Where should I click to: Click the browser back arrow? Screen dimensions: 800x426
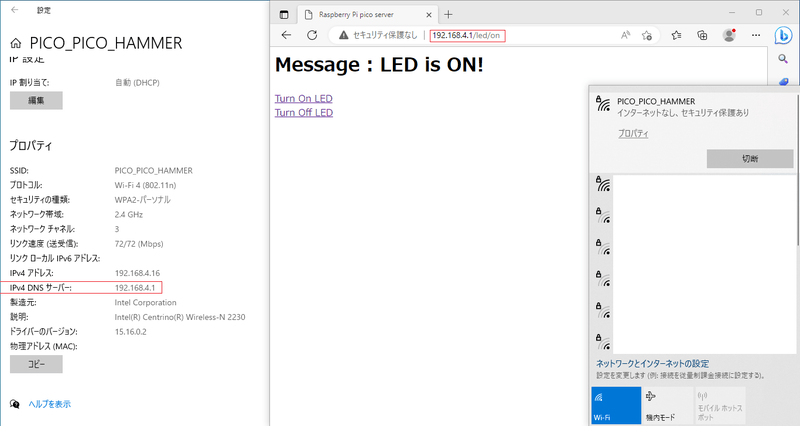click(x=286, y=35)
